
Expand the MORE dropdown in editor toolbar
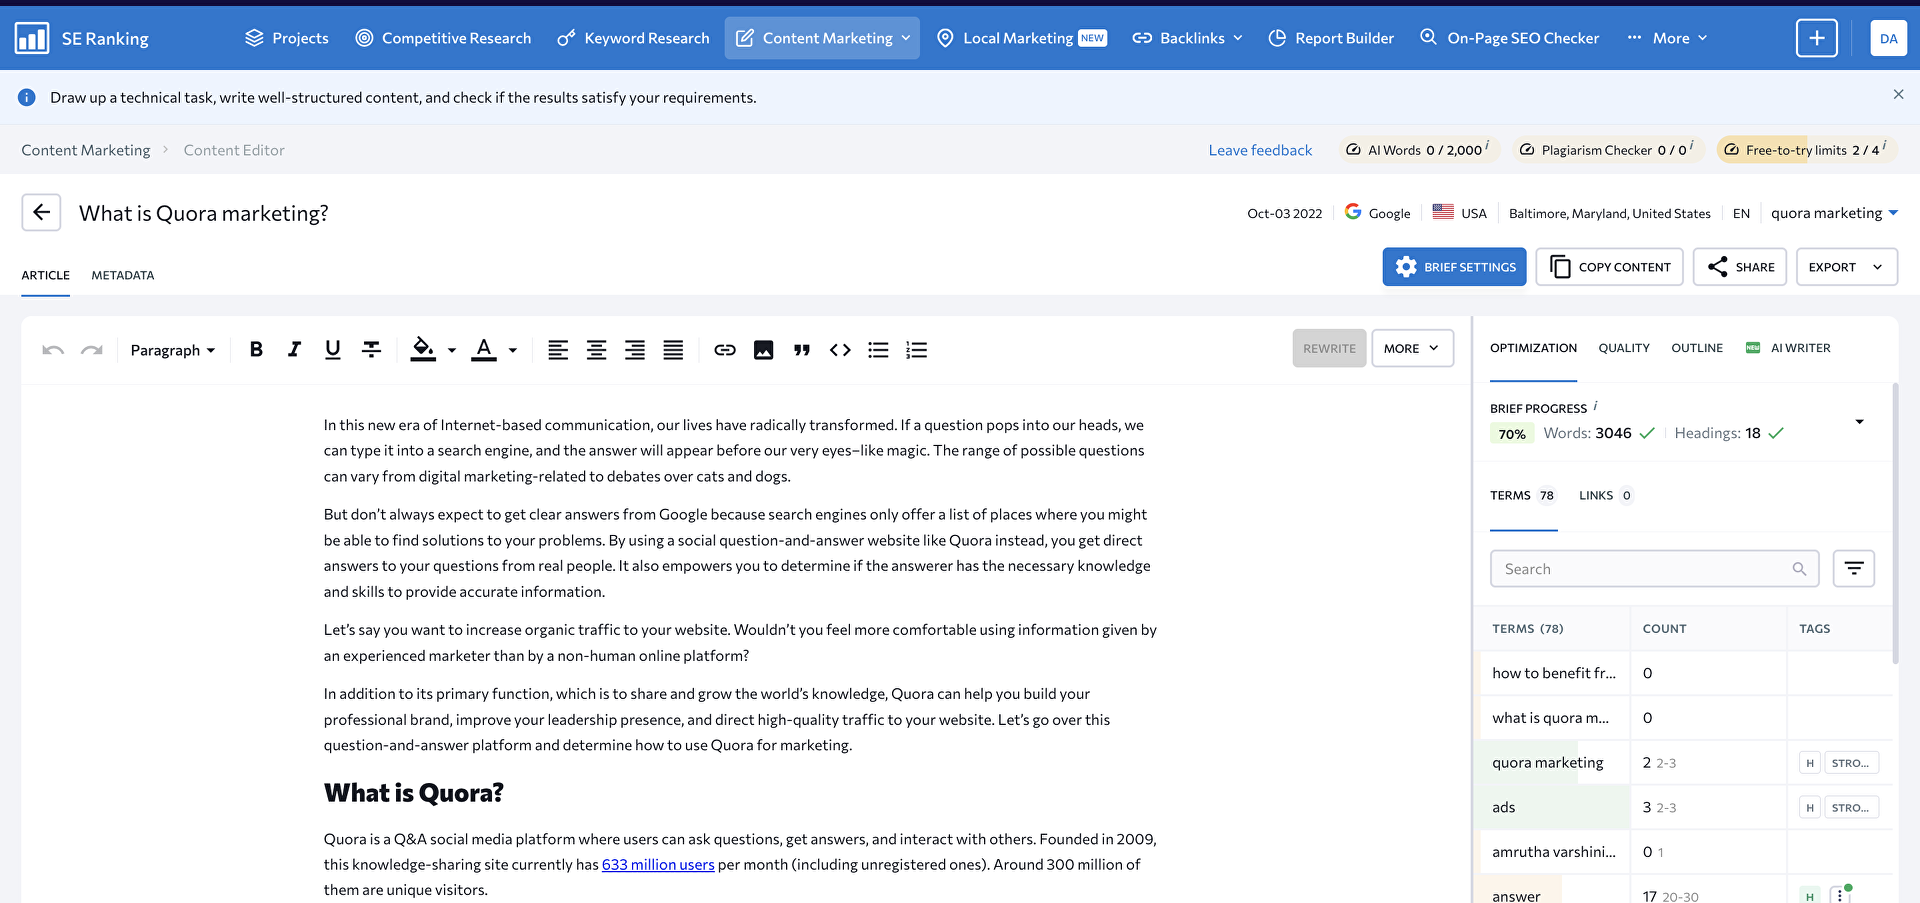point(1412,348)
